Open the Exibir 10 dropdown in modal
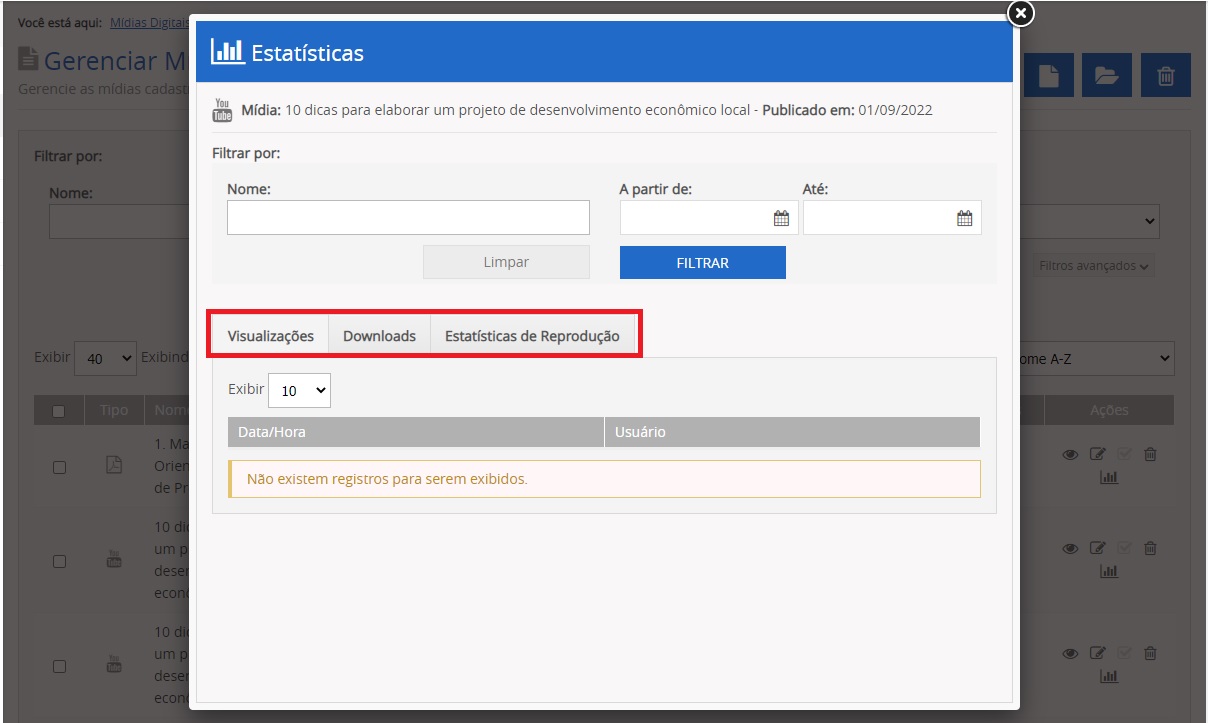The height and width of the screenshot is (723, 1208). (299, 391)
